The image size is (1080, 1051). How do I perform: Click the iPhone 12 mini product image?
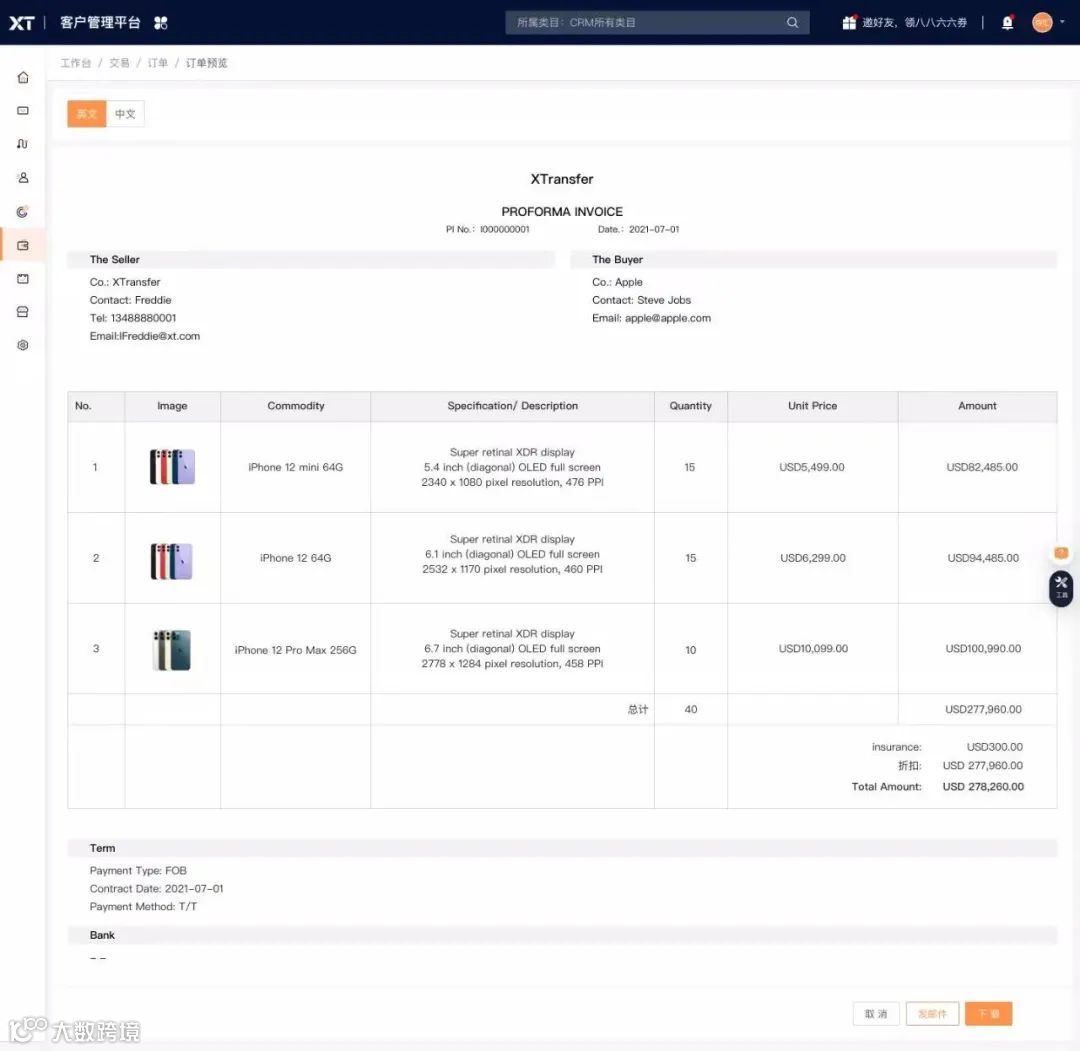point(172,466)
